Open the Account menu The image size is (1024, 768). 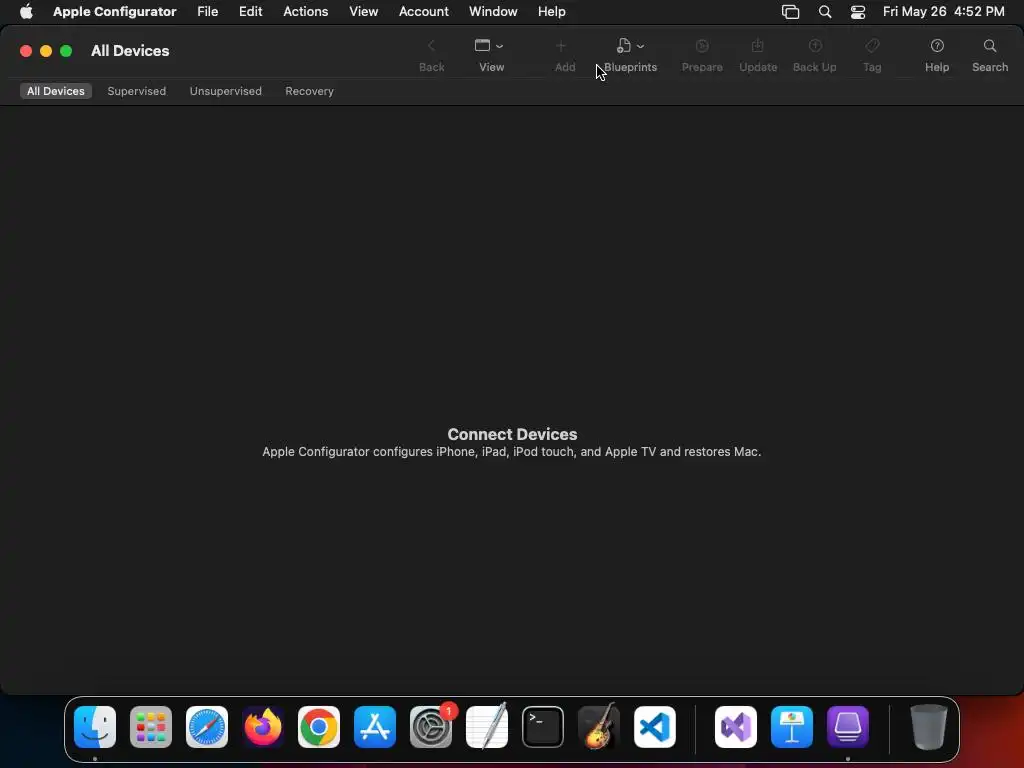pyautogui.click(x=423, y=12)
